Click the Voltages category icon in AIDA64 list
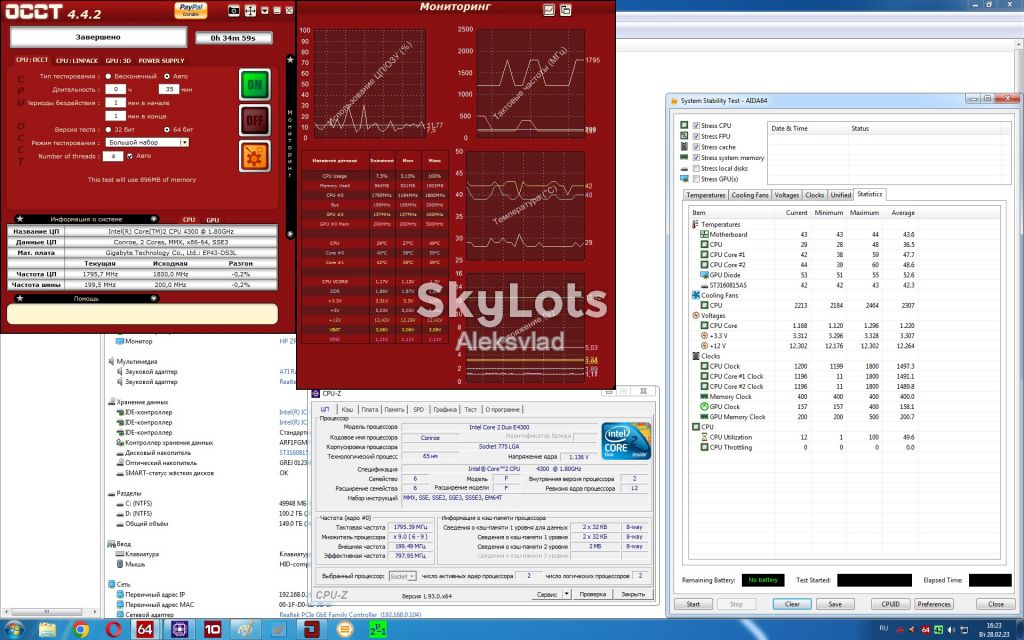 tap(696, 315)
